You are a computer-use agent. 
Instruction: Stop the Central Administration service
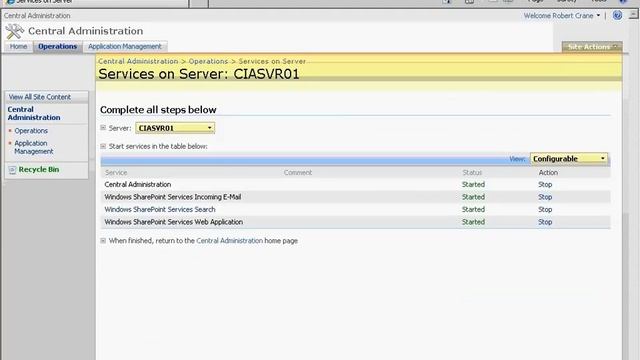pos(545,184)
